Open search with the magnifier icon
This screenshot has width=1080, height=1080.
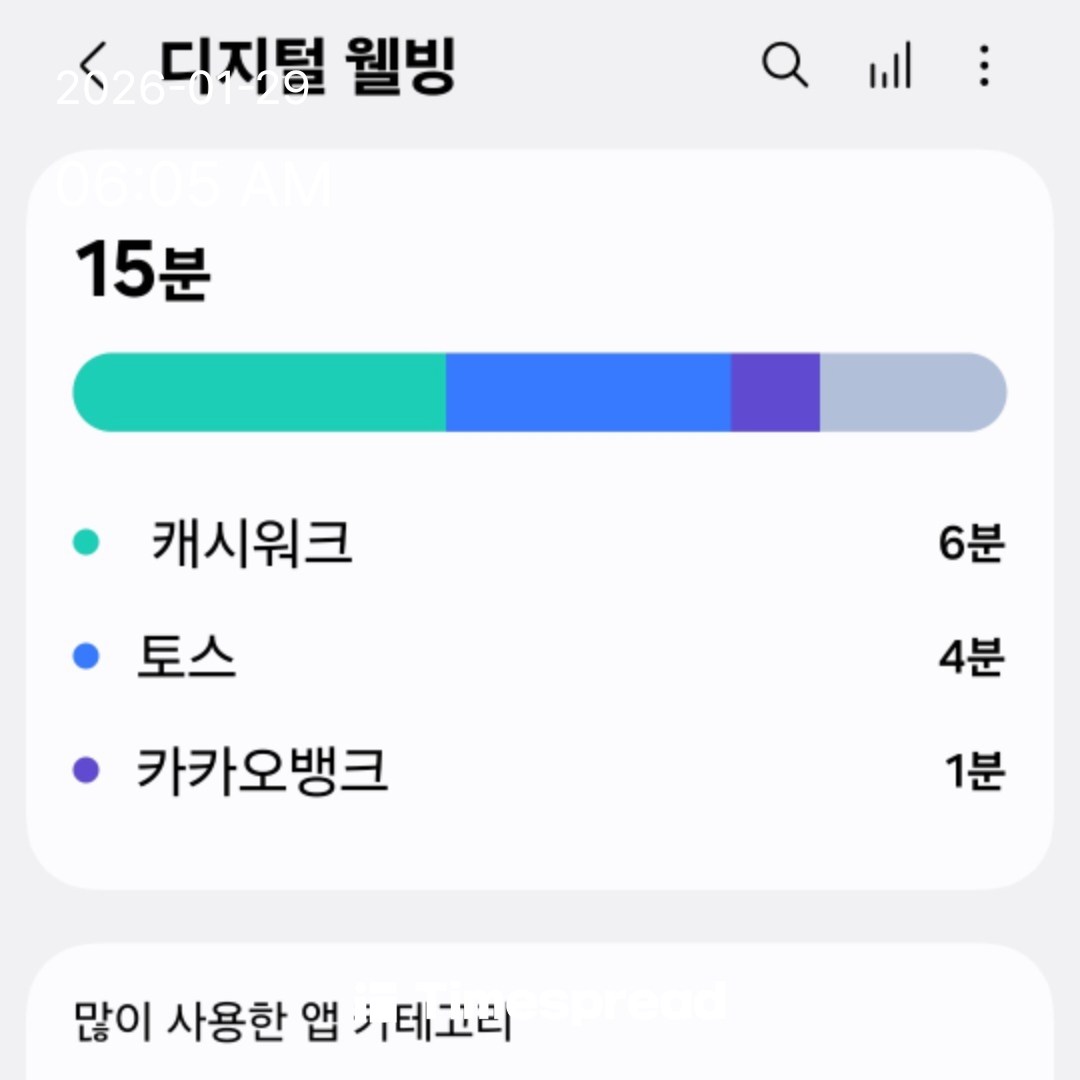pos(785,66)
